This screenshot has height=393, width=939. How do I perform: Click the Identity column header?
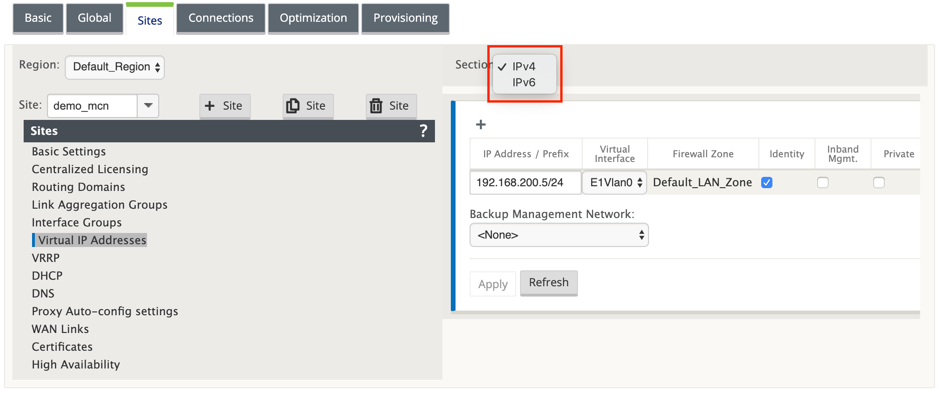coord(787,154)
